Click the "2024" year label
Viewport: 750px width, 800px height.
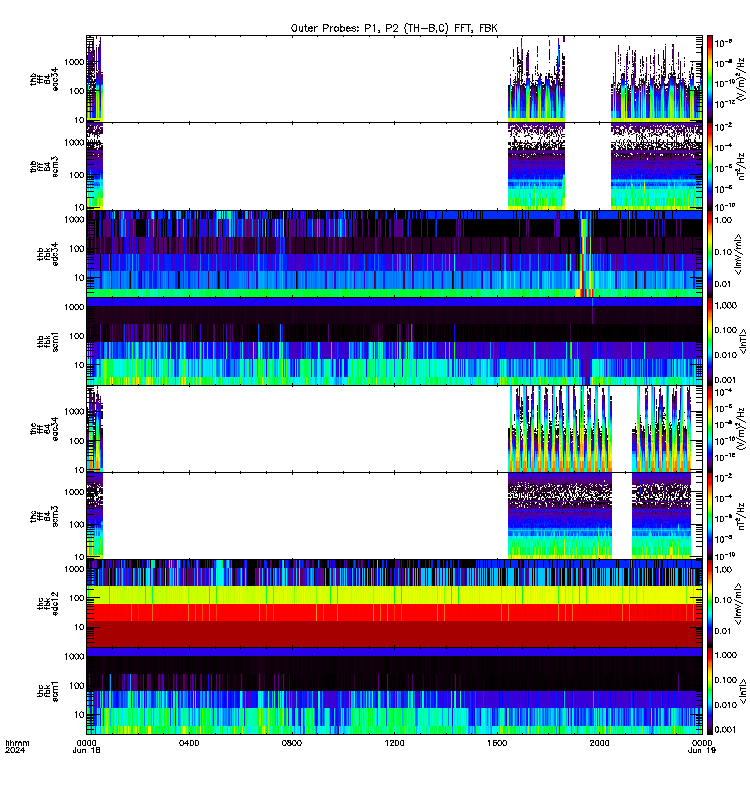[15, 750]
